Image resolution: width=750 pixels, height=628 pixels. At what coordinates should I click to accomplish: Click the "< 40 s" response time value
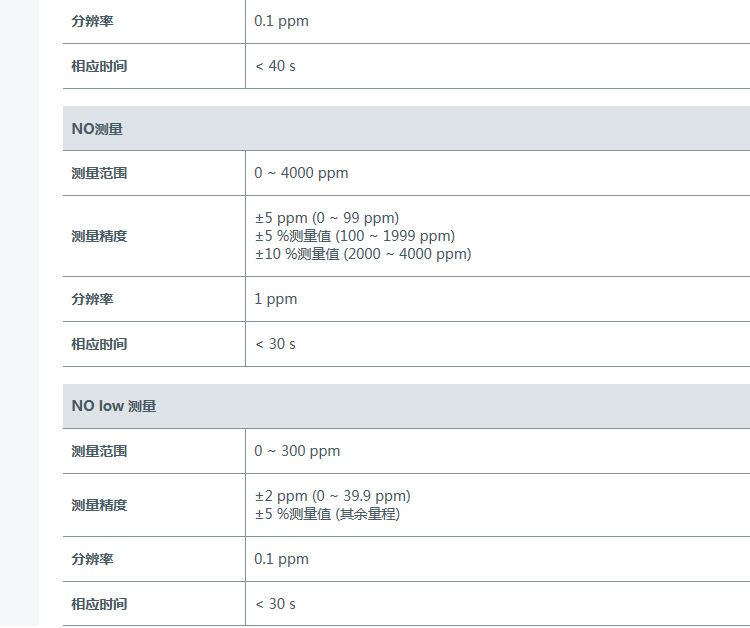275,66
